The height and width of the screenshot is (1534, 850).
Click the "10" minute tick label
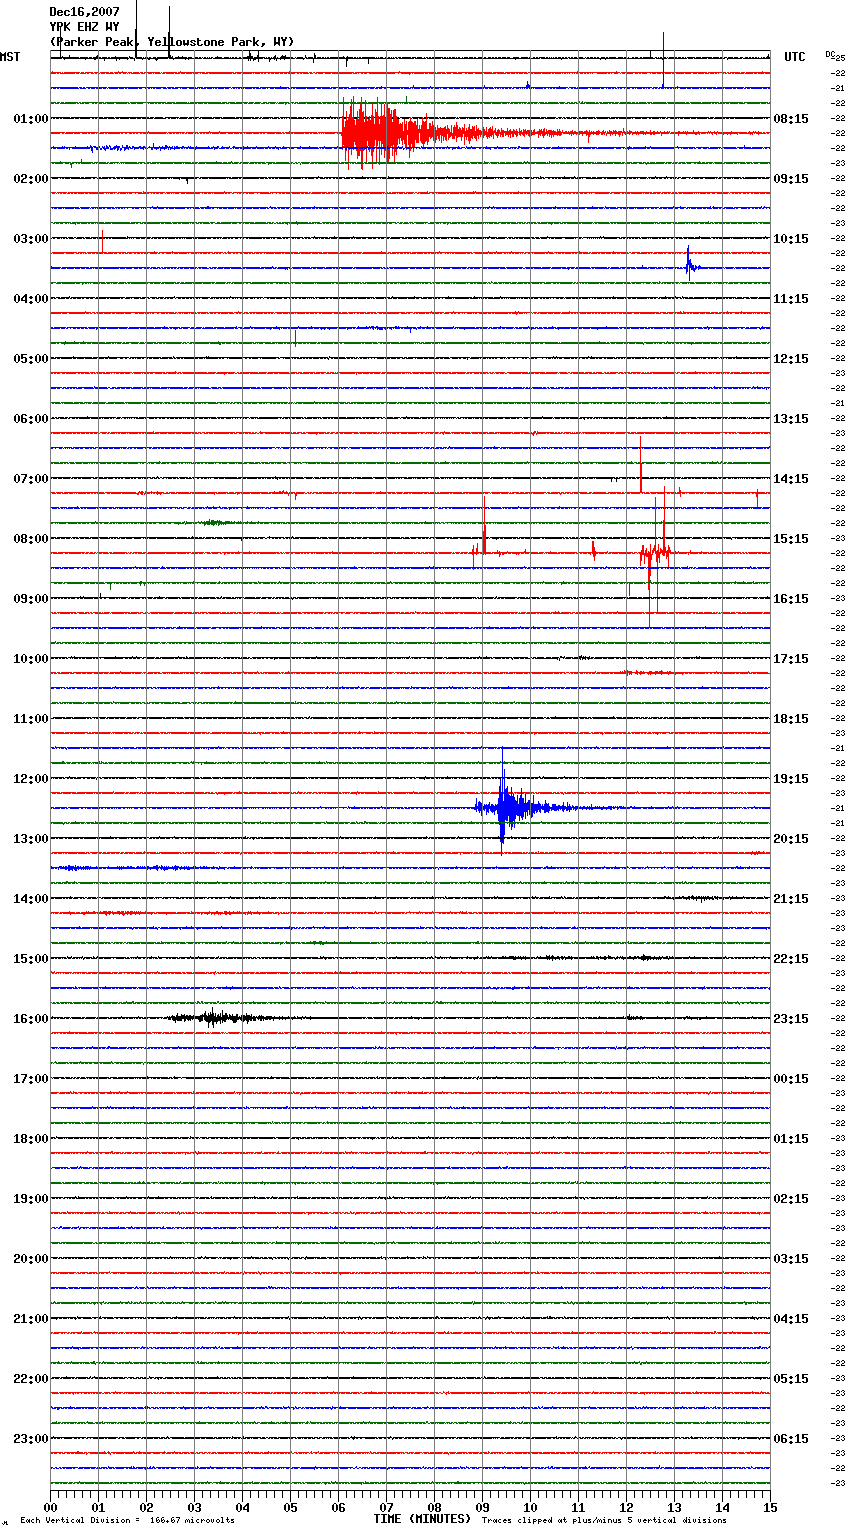(x=530, y=1507)
